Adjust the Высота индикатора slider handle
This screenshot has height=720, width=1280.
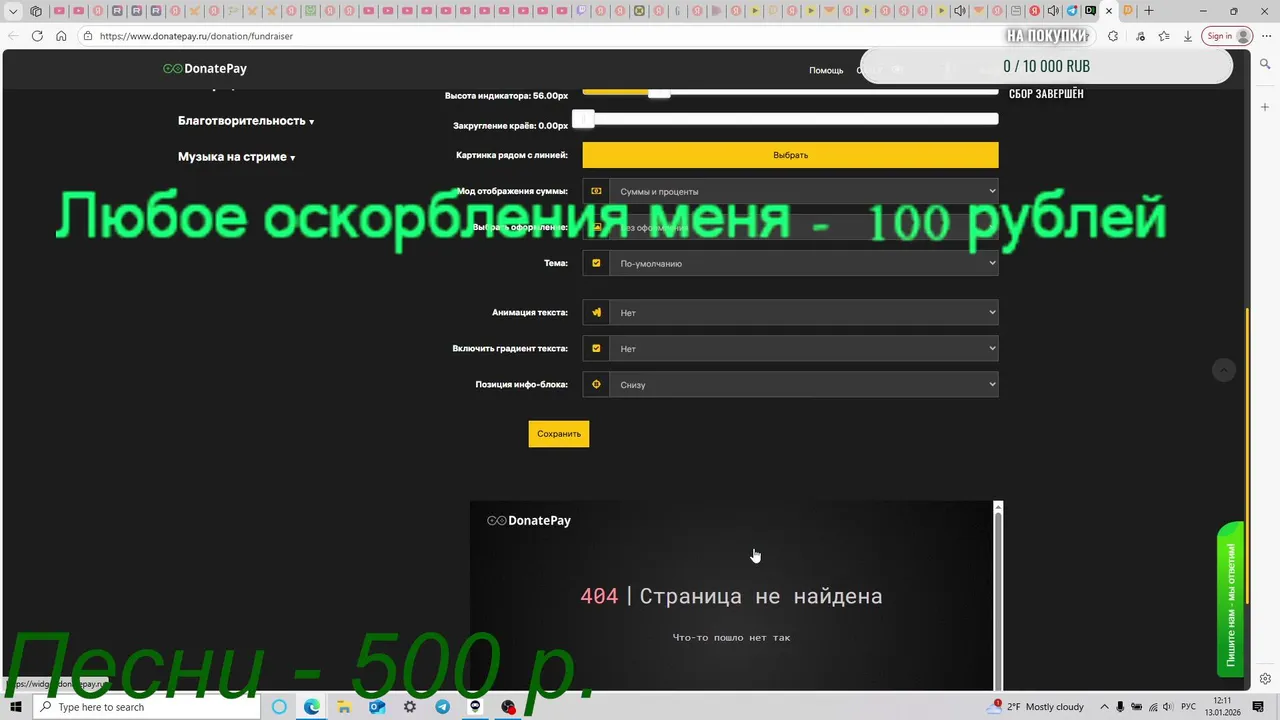tap(659, 93)
